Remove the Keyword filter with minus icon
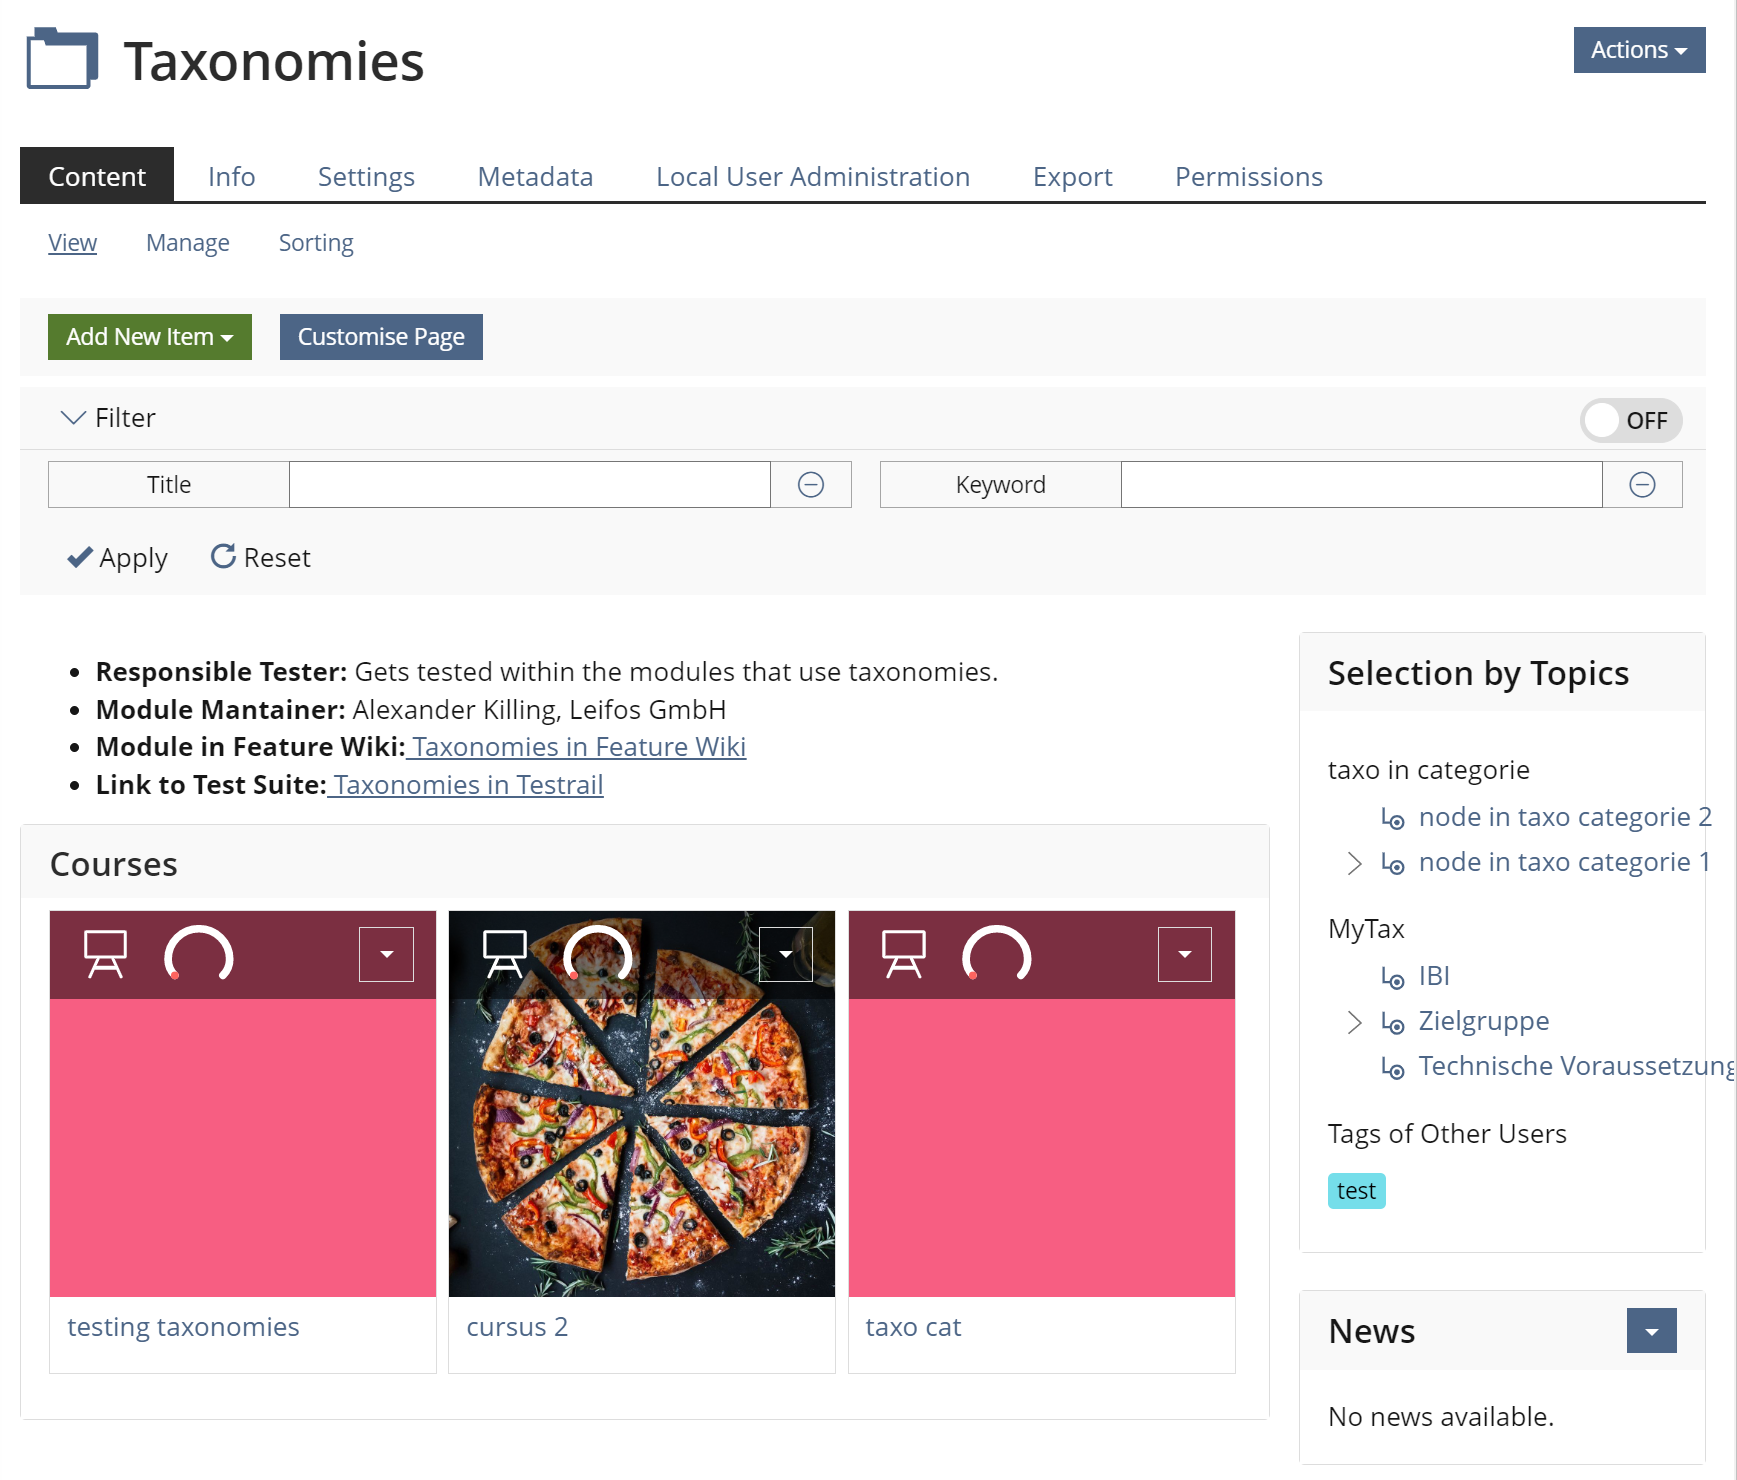Image resolution: width=1737 pixels, height=1480 pixels. point(1642,485)
